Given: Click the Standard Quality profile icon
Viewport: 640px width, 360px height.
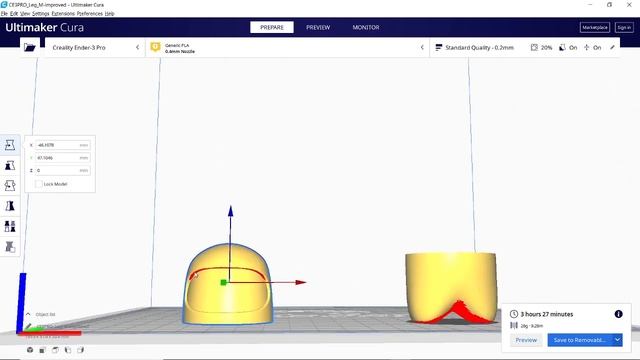Looking at the screenshot, I should (439, 47).
